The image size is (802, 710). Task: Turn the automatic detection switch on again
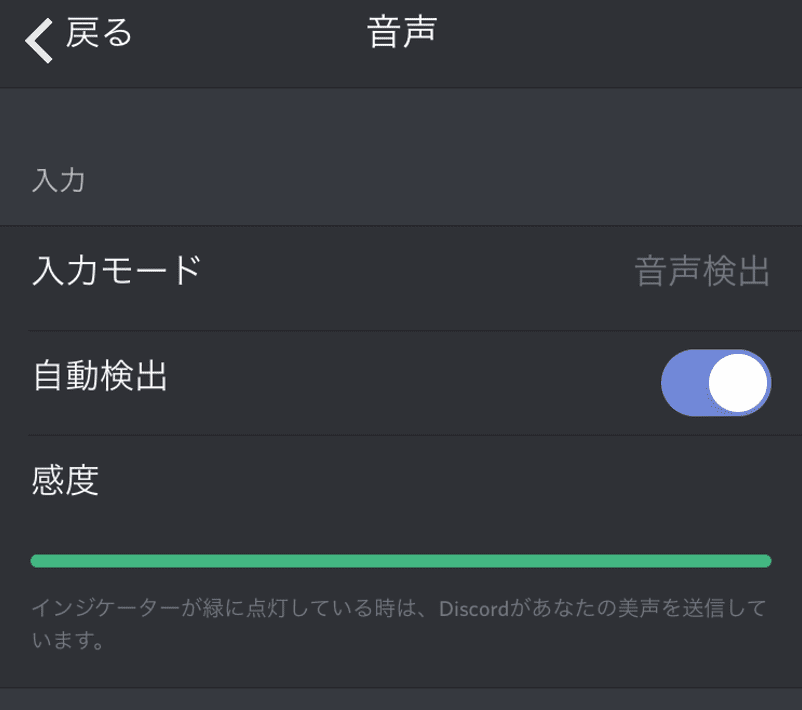(x=716, y=382)
